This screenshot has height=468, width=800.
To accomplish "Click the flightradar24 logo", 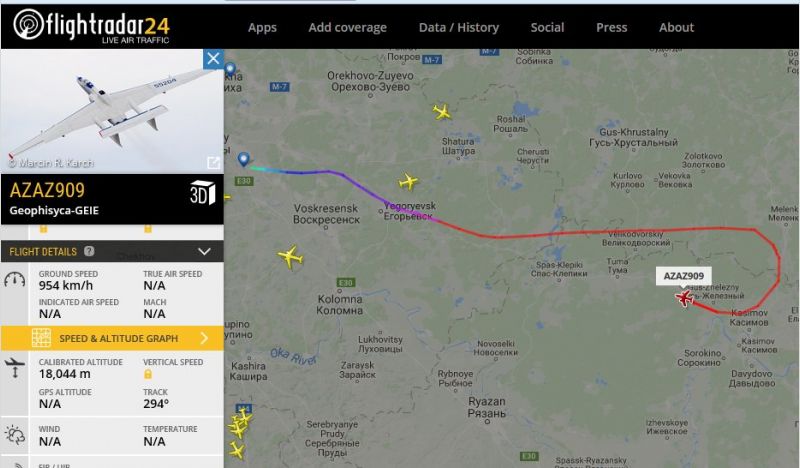I will coord(92,26).
